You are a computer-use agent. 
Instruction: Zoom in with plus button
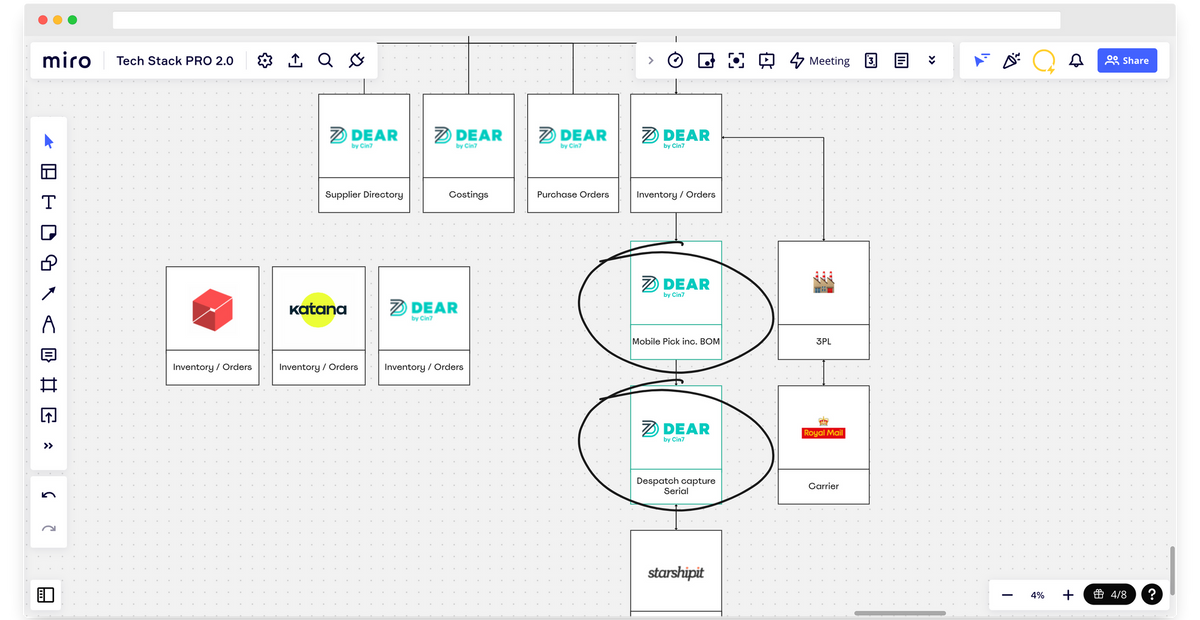click(1068, 595)
